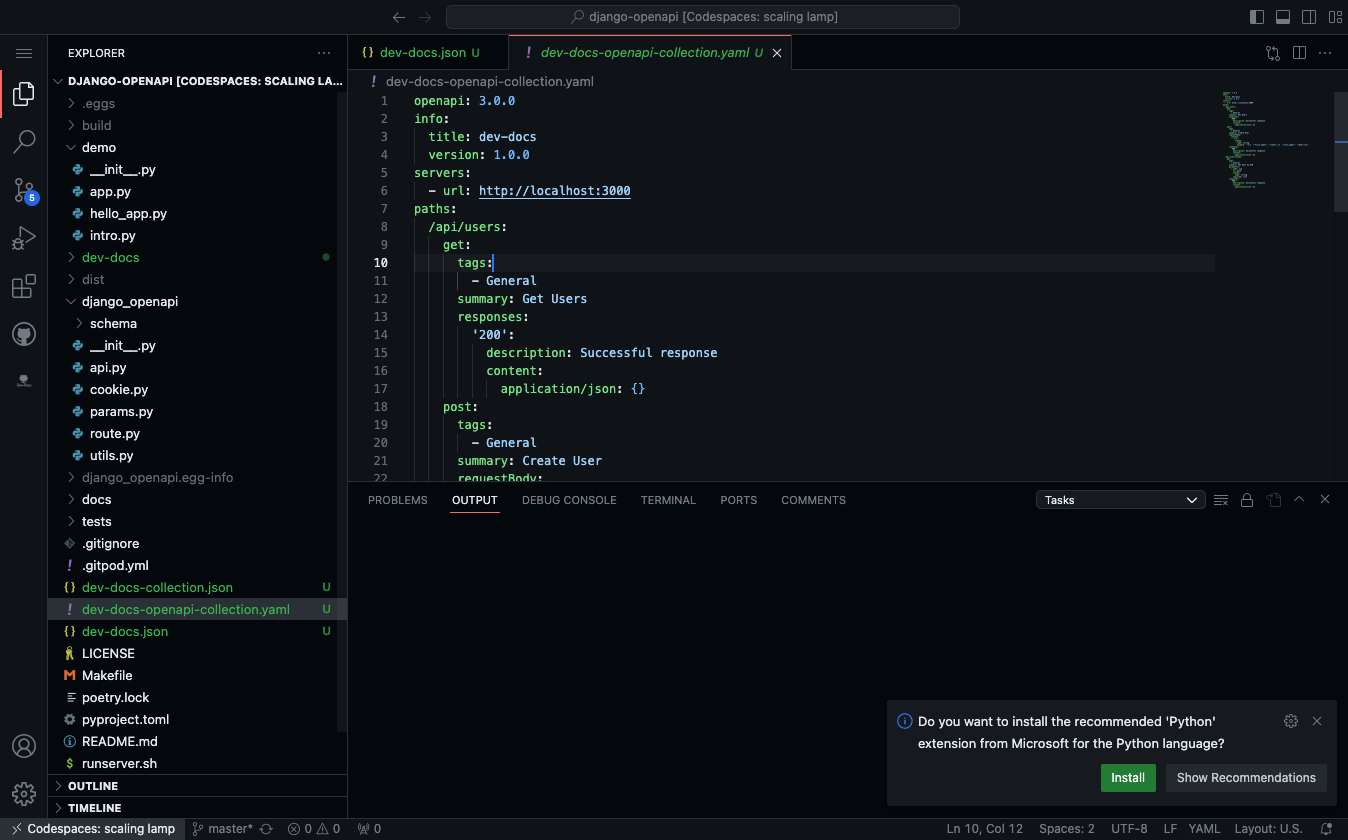Toggle the bottom panel layout button

pyautogui.click(x=1283, y=17)
